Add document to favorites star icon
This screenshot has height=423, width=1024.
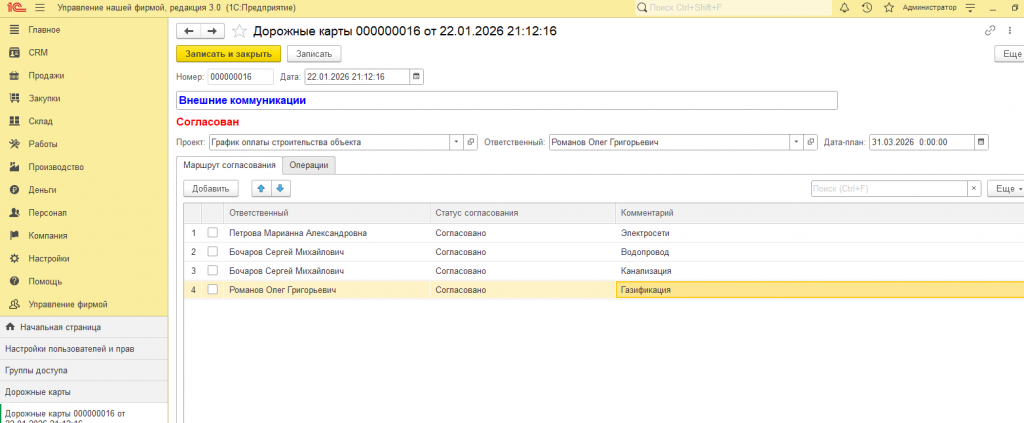pos(240,31)
